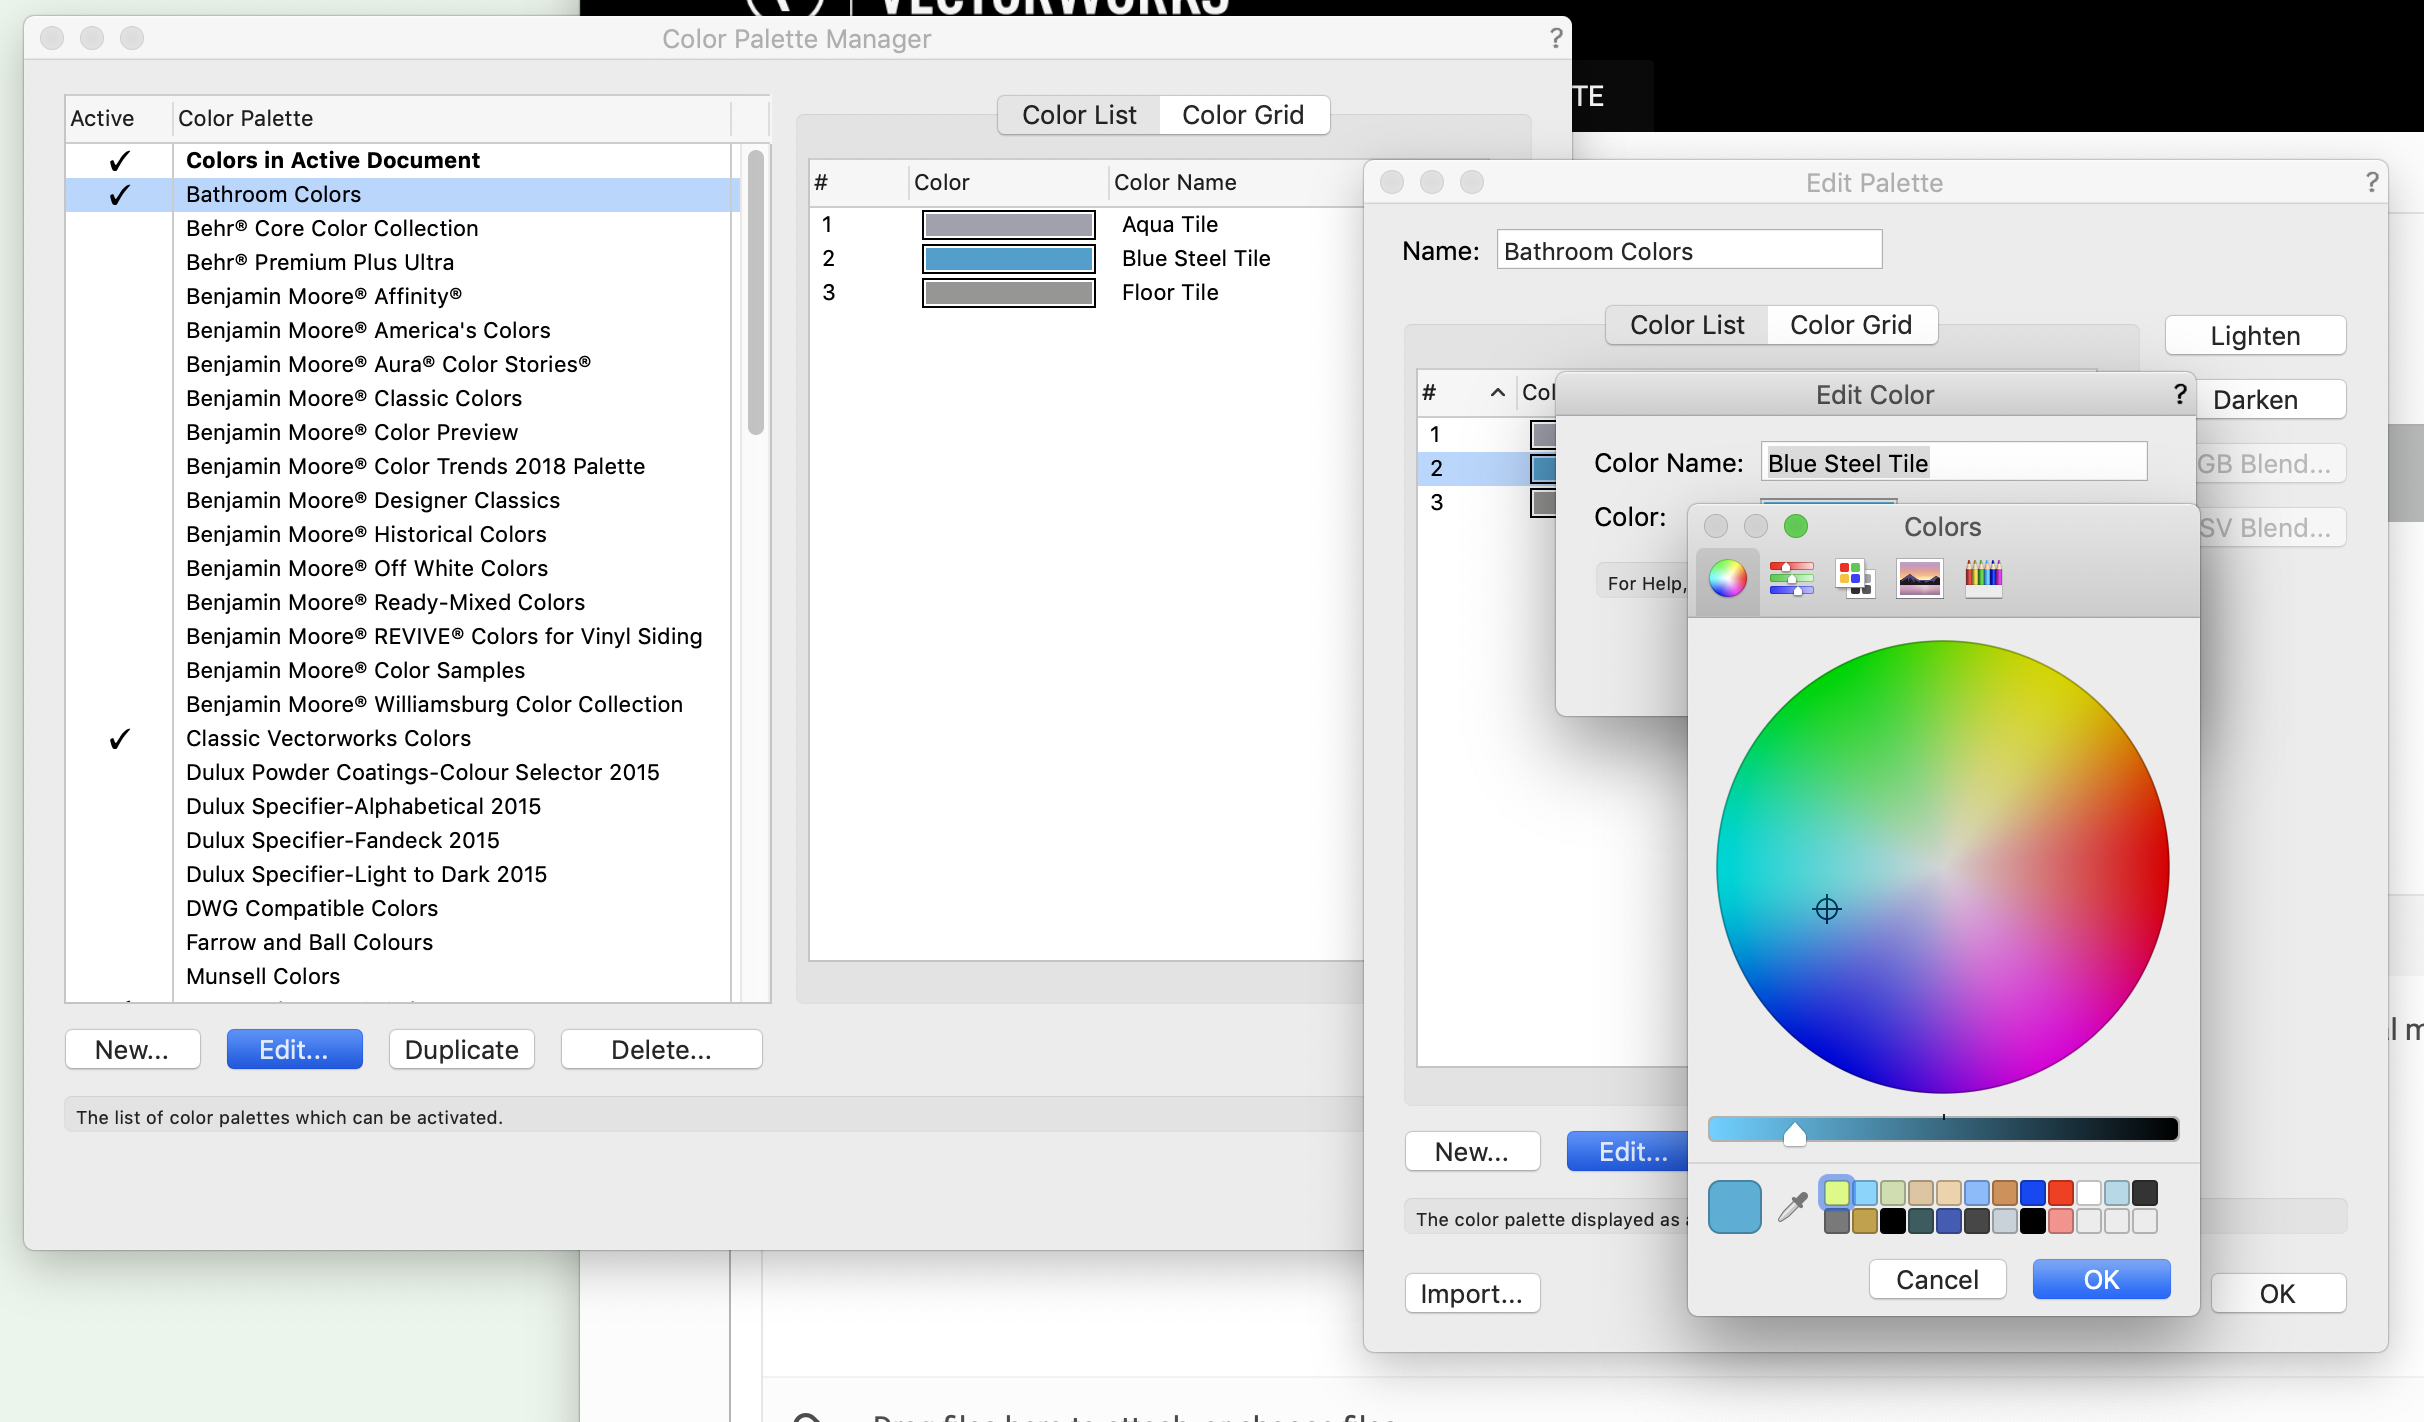
Task: Switch to Color Grid view in Edit Palette
Action: click(1852, 325)
